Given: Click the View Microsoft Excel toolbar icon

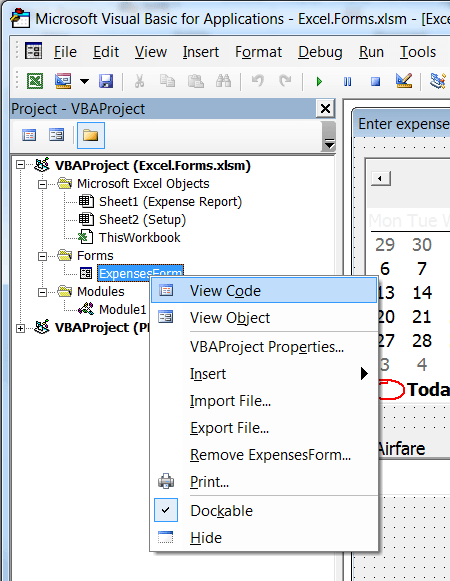Looking at the screenshot, I should tap(35, 81).
